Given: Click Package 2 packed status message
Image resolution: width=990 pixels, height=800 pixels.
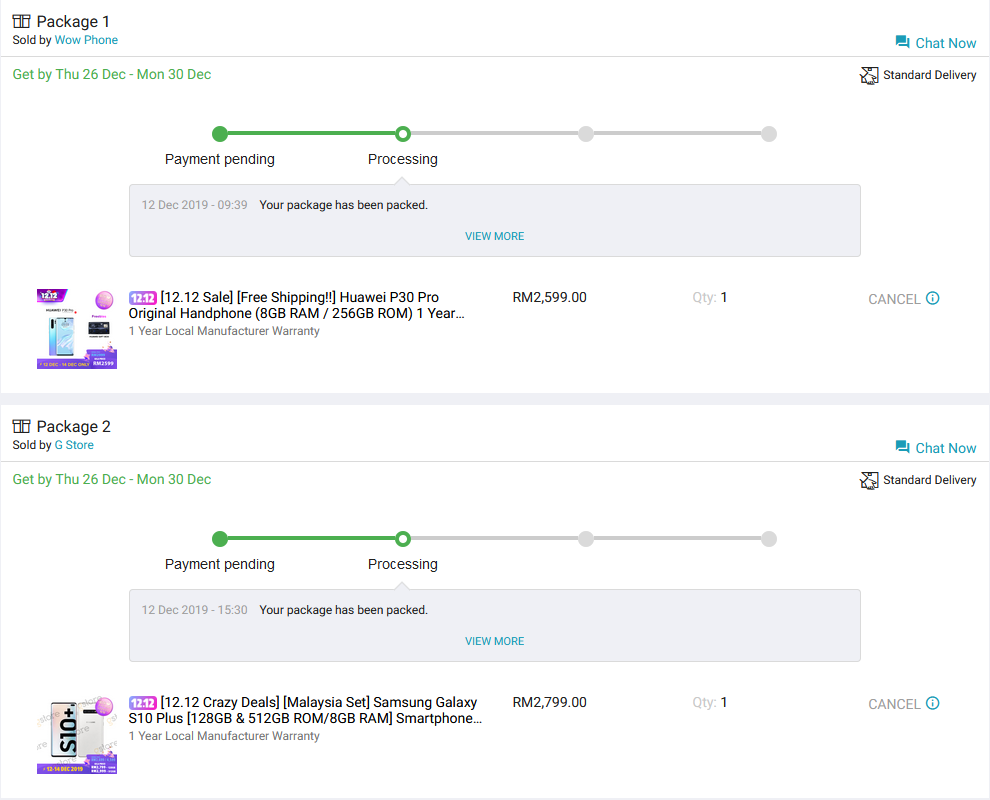Looking at the screenshot, I should point(343,611).
